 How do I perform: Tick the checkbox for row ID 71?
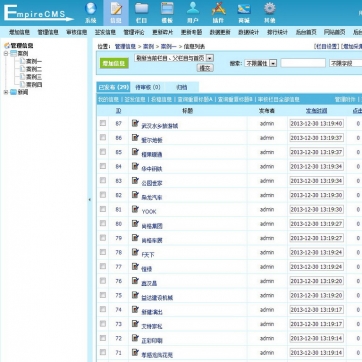coord(103,352)
